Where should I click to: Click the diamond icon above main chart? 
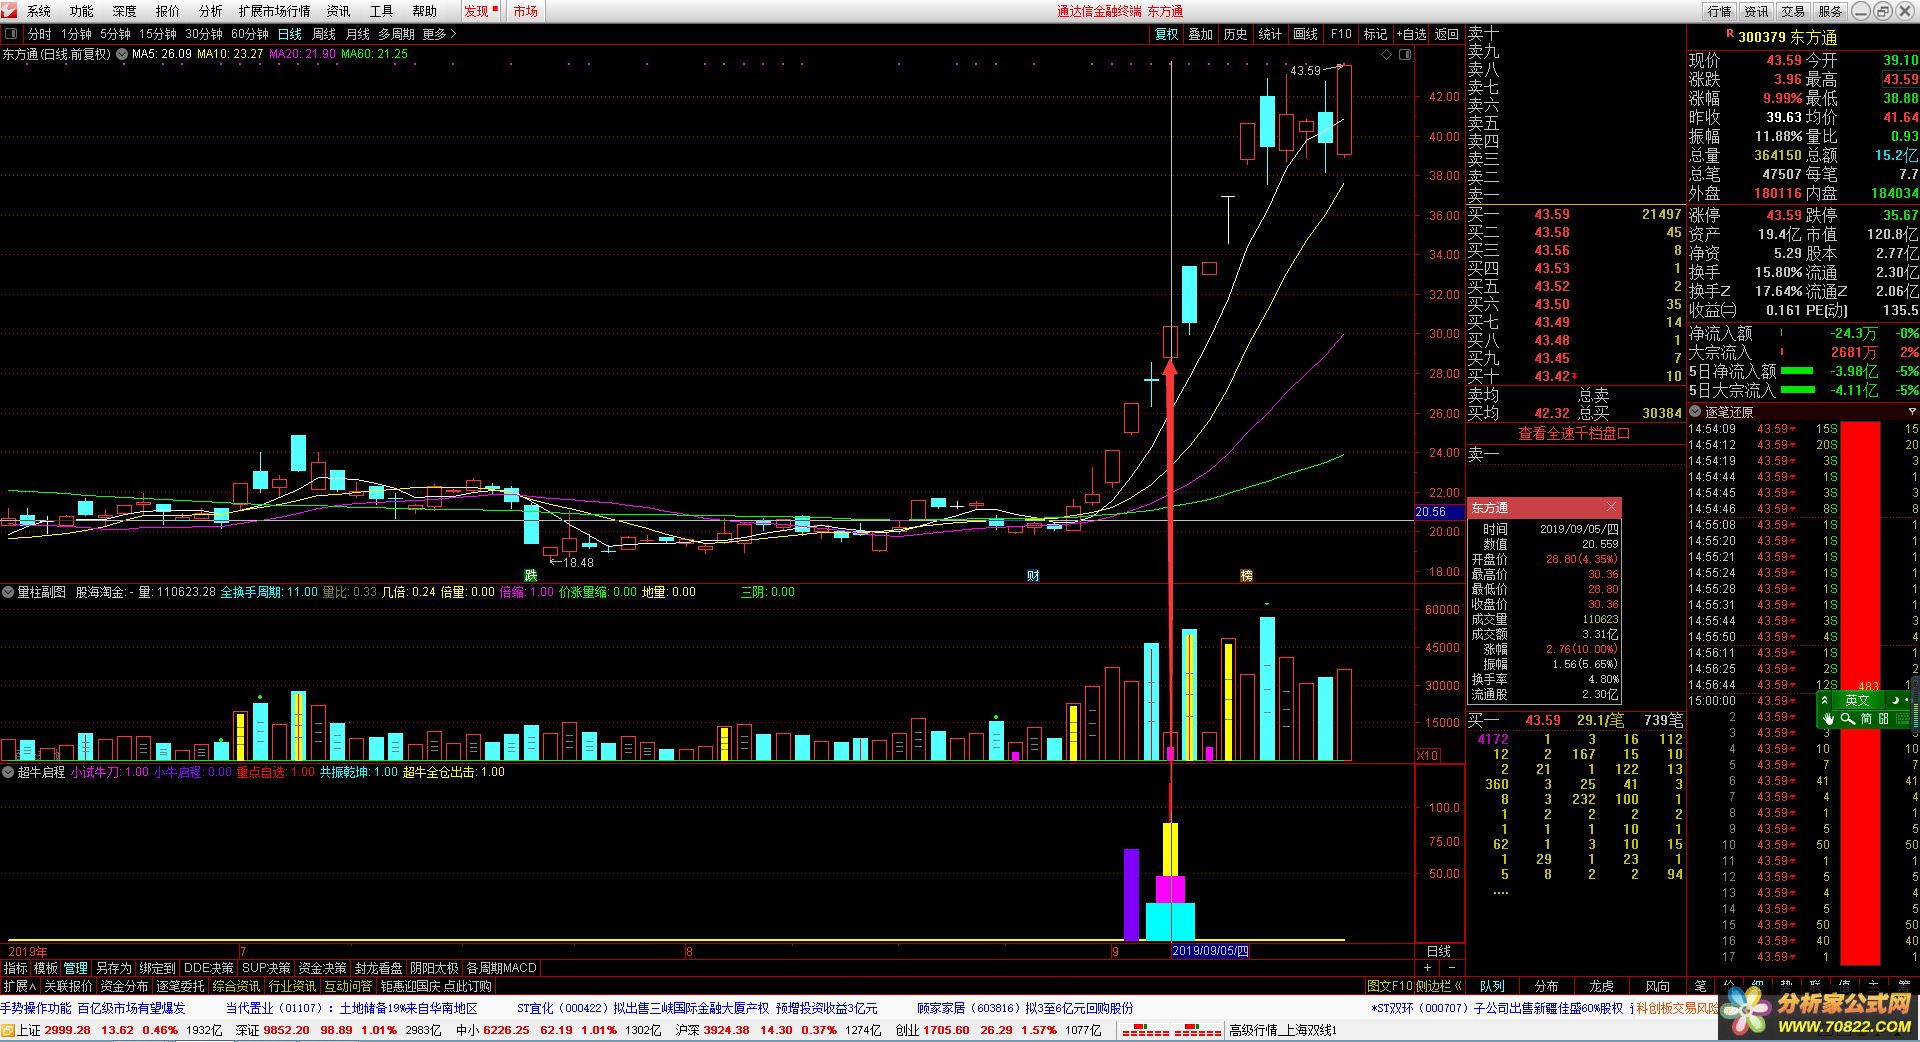pos(1387,54)
